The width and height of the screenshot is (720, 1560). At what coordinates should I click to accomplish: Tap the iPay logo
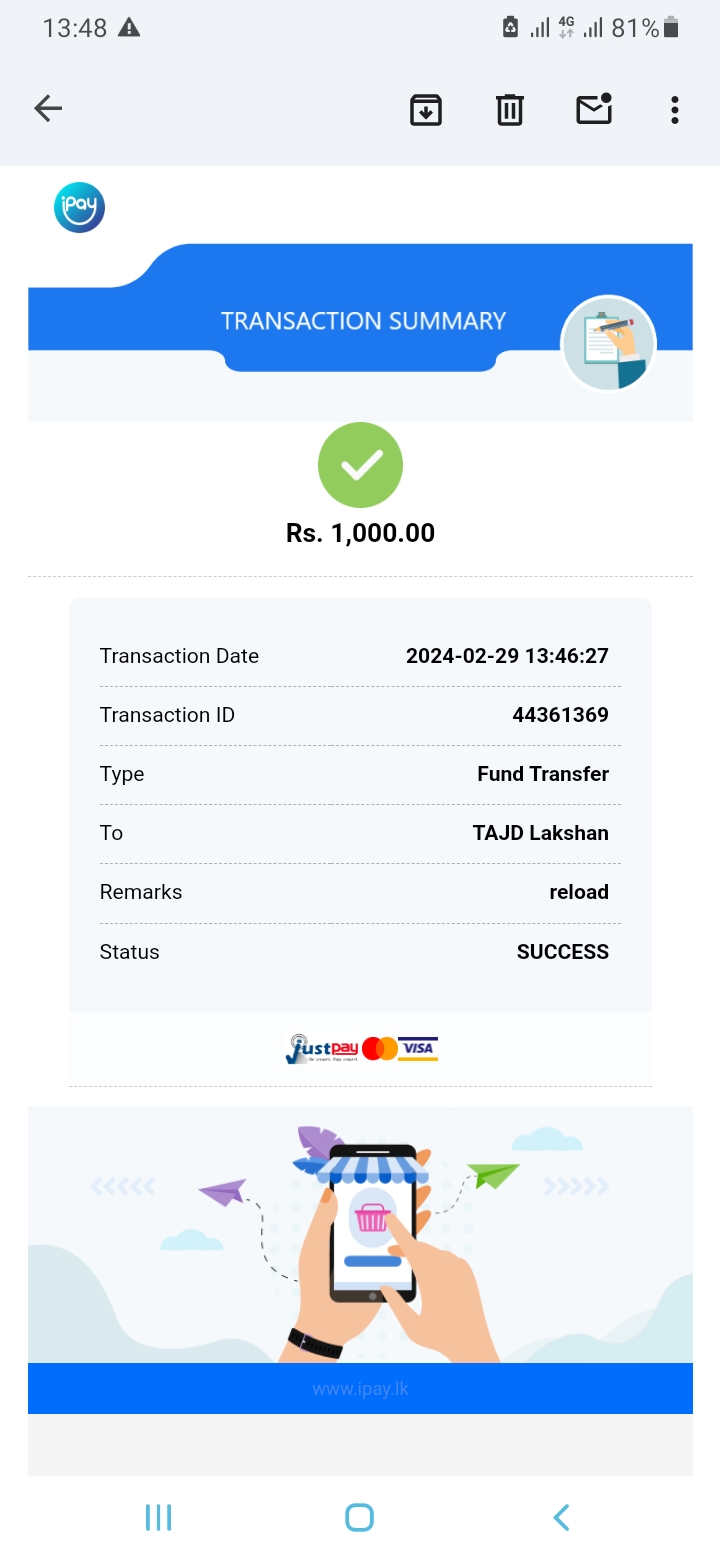(x=79, y=208)
